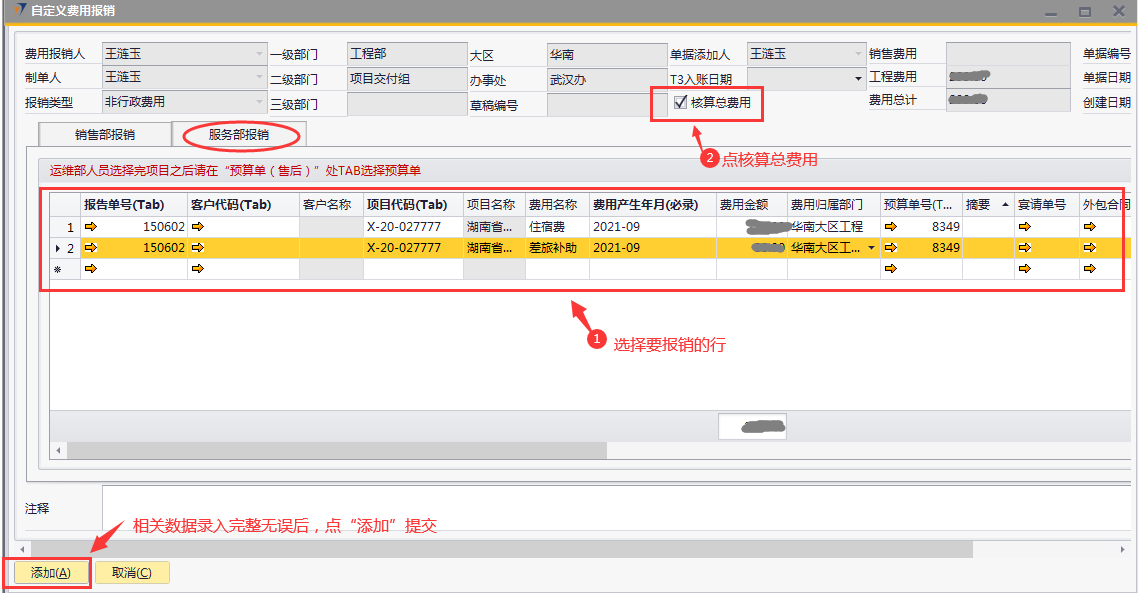This screenshot has width=1138, height=593.
Task: Click the 报告单号 arrow in the empty new row
Action: (91, 269)
